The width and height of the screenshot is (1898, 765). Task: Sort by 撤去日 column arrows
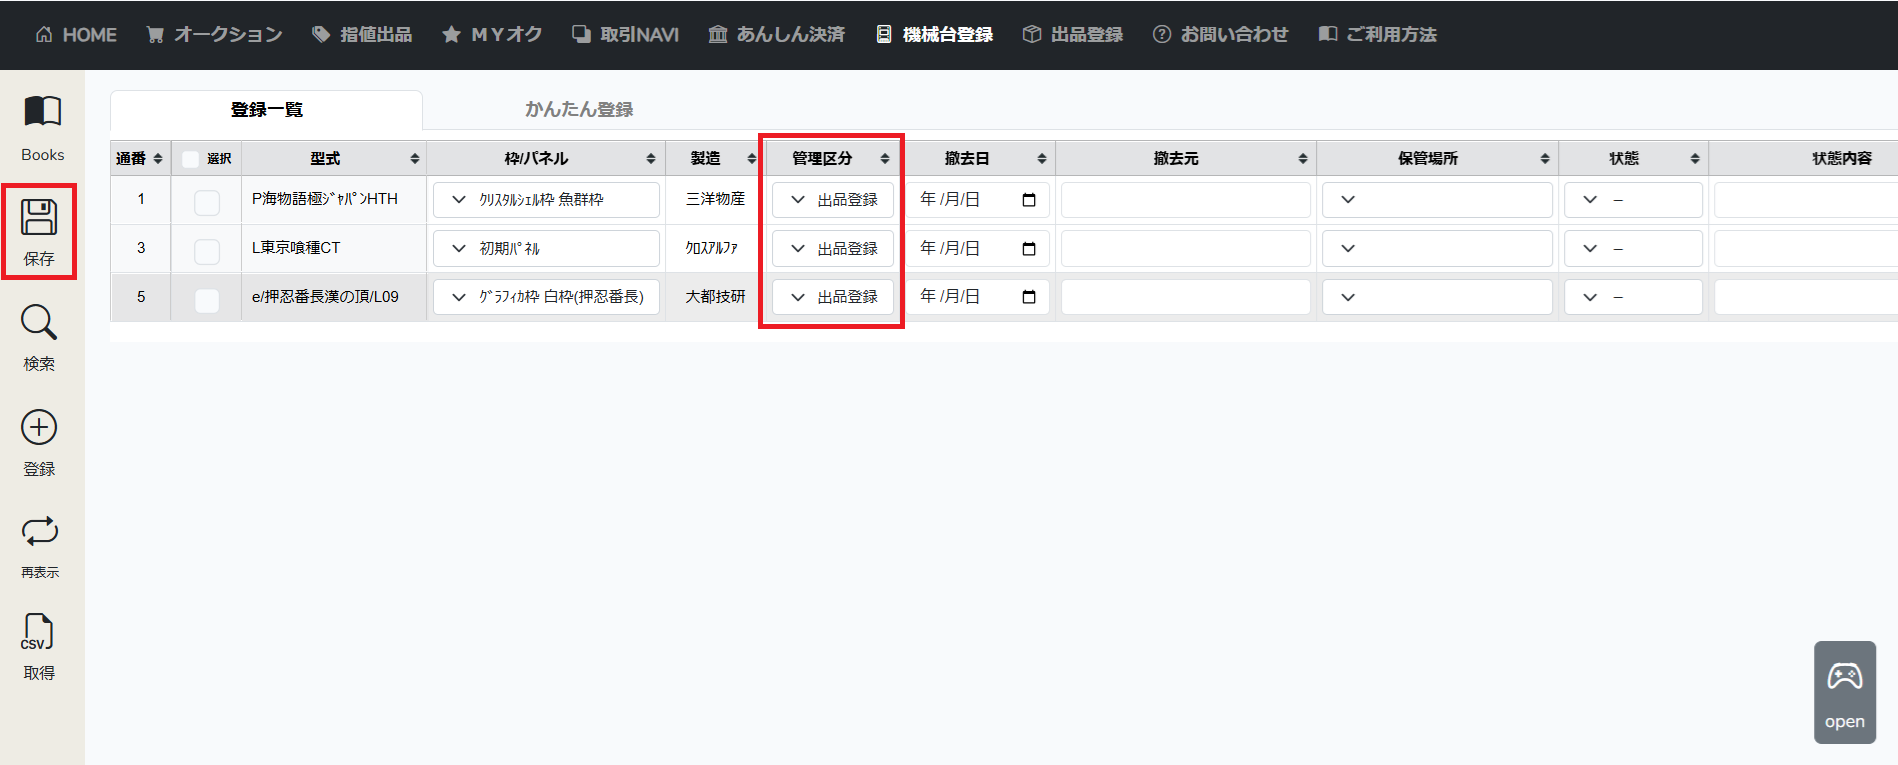[1042, 159]
